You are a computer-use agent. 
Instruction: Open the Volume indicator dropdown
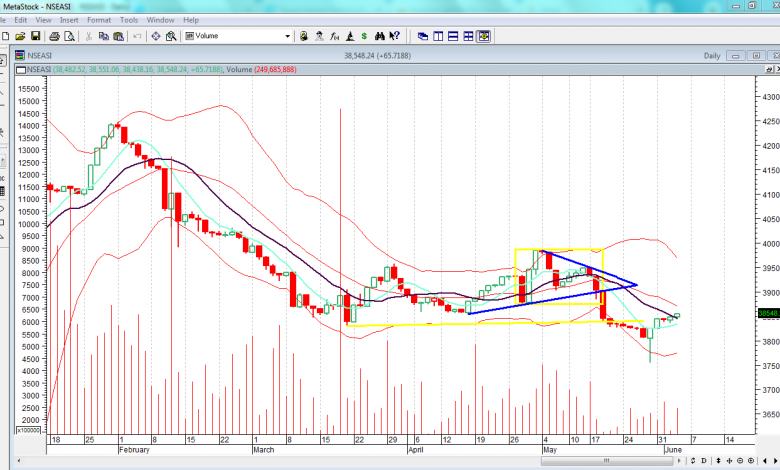(x=287, y=36)
